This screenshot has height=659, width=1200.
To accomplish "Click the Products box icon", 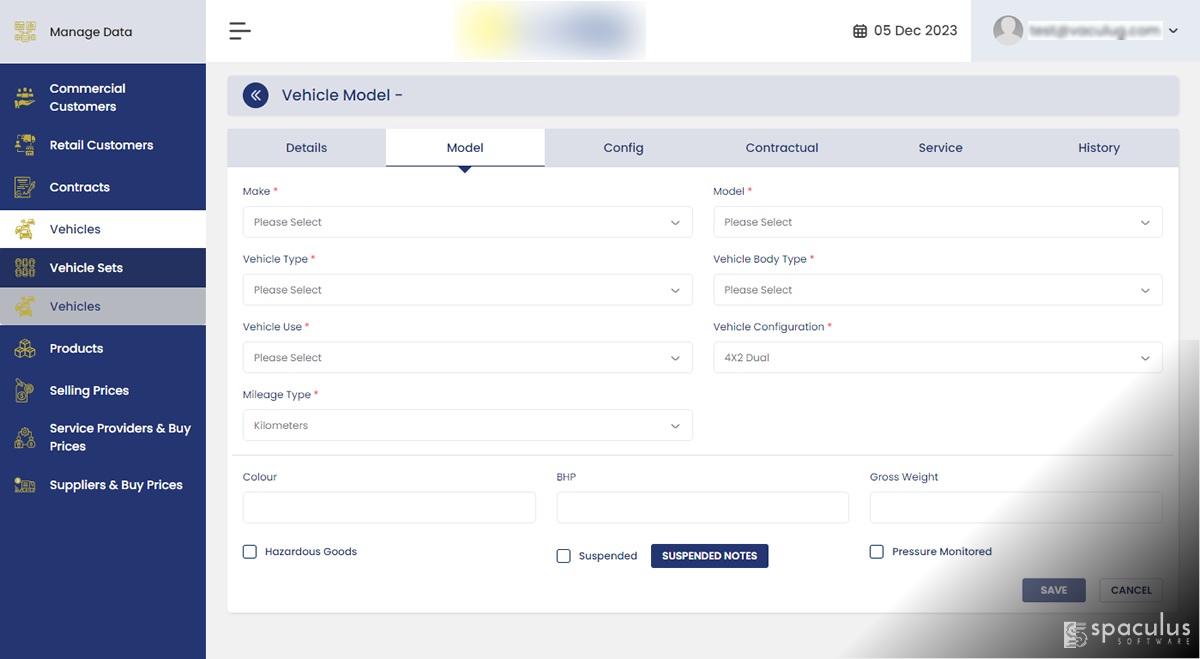I will pyautogui.click(x=25, y=349).
